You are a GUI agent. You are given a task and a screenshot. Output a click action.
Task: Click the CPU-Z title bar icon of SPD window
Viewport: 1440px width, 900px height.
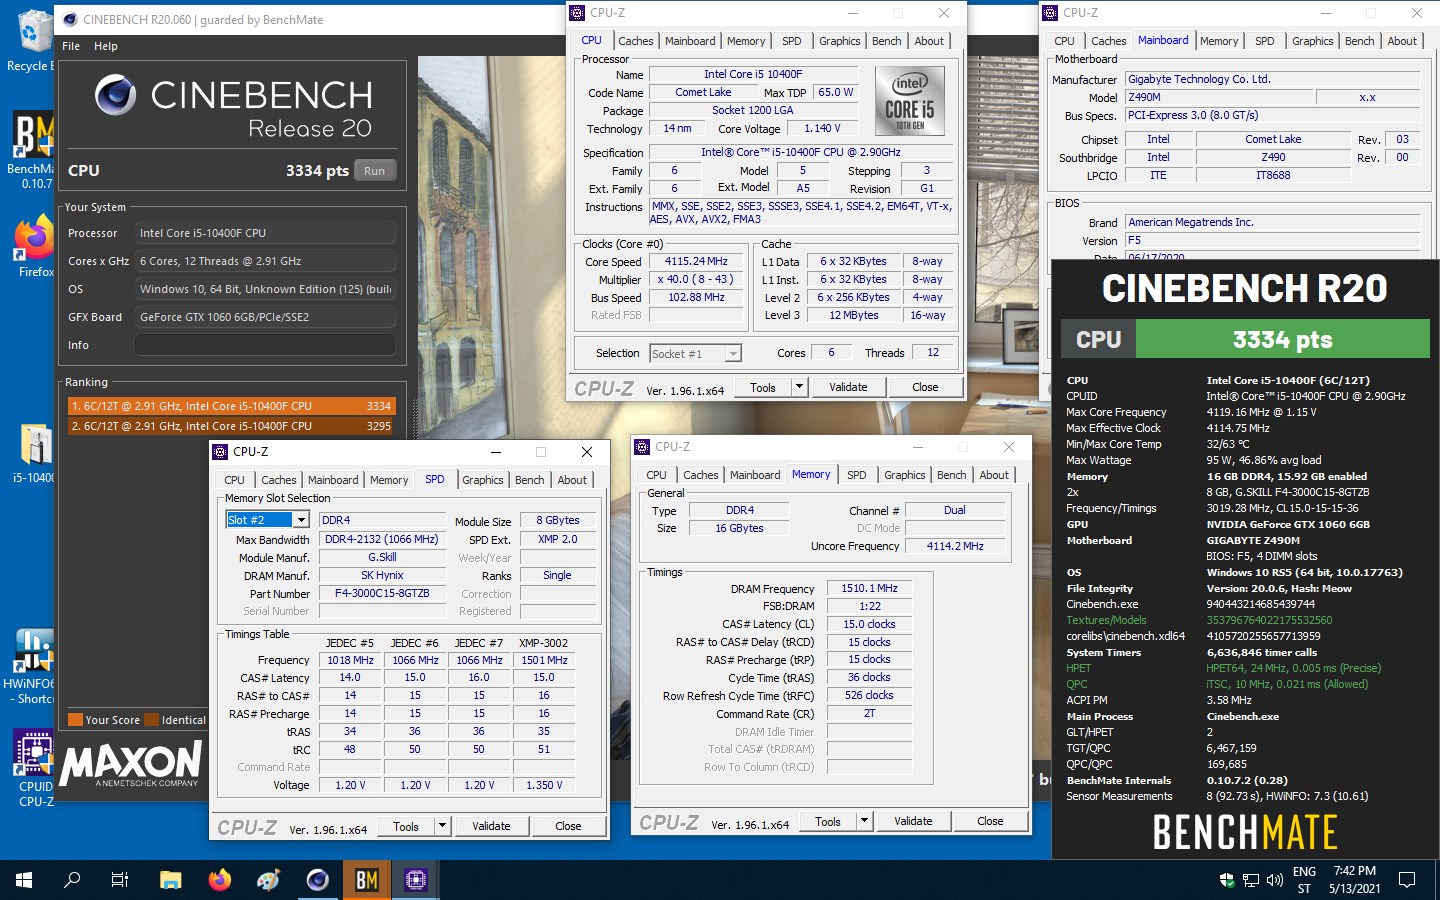click(221, 452)
